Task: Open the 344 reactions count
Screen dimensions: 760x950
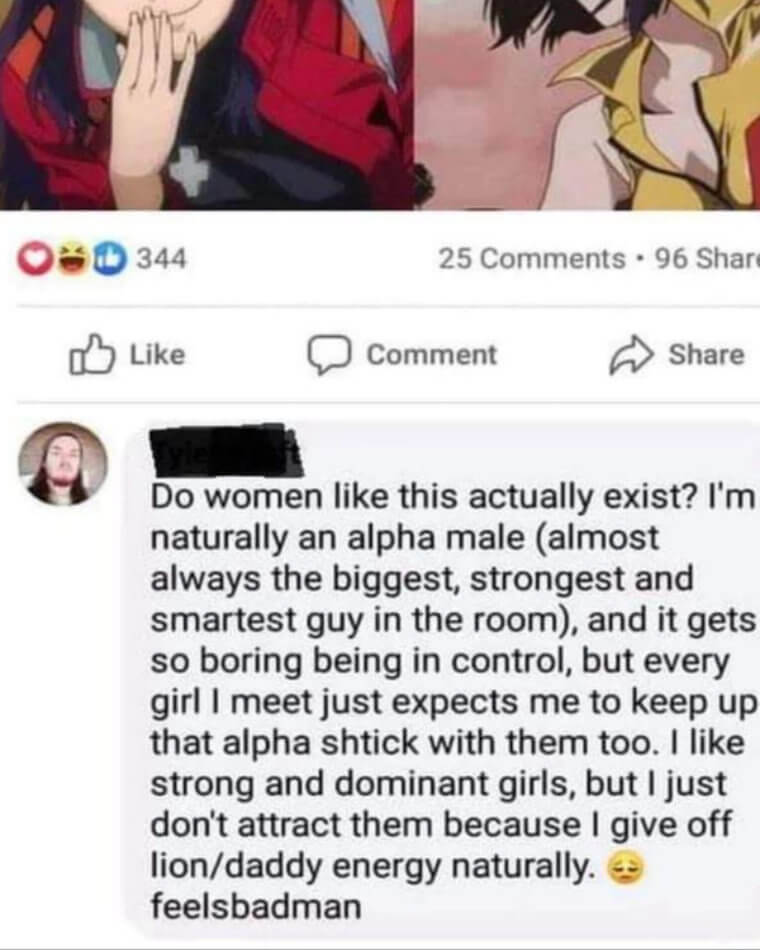Action: click(161, 259)
